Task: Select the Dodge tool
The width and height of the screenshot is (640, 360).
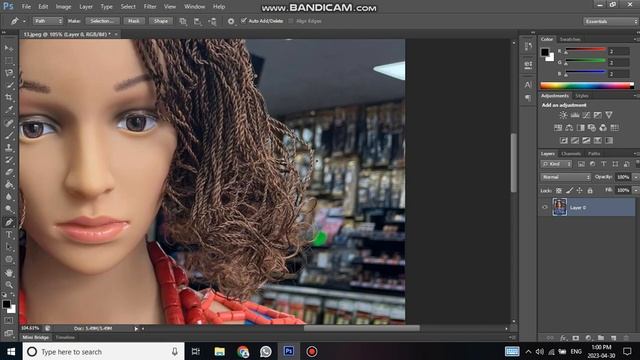Action: (9, 209)
